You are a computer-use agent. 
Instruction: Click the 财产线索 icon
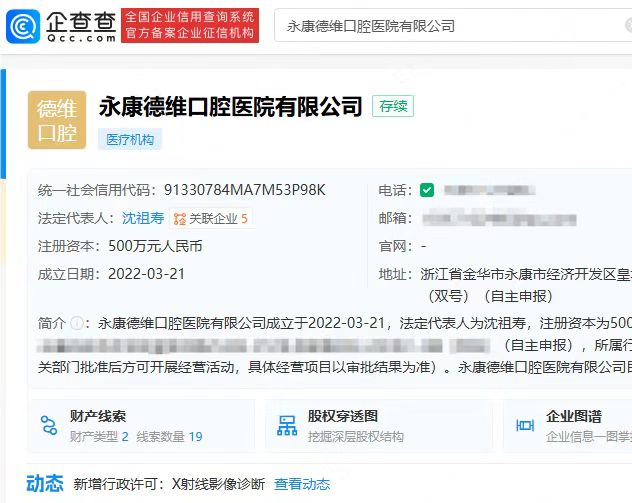click(50, 425)
